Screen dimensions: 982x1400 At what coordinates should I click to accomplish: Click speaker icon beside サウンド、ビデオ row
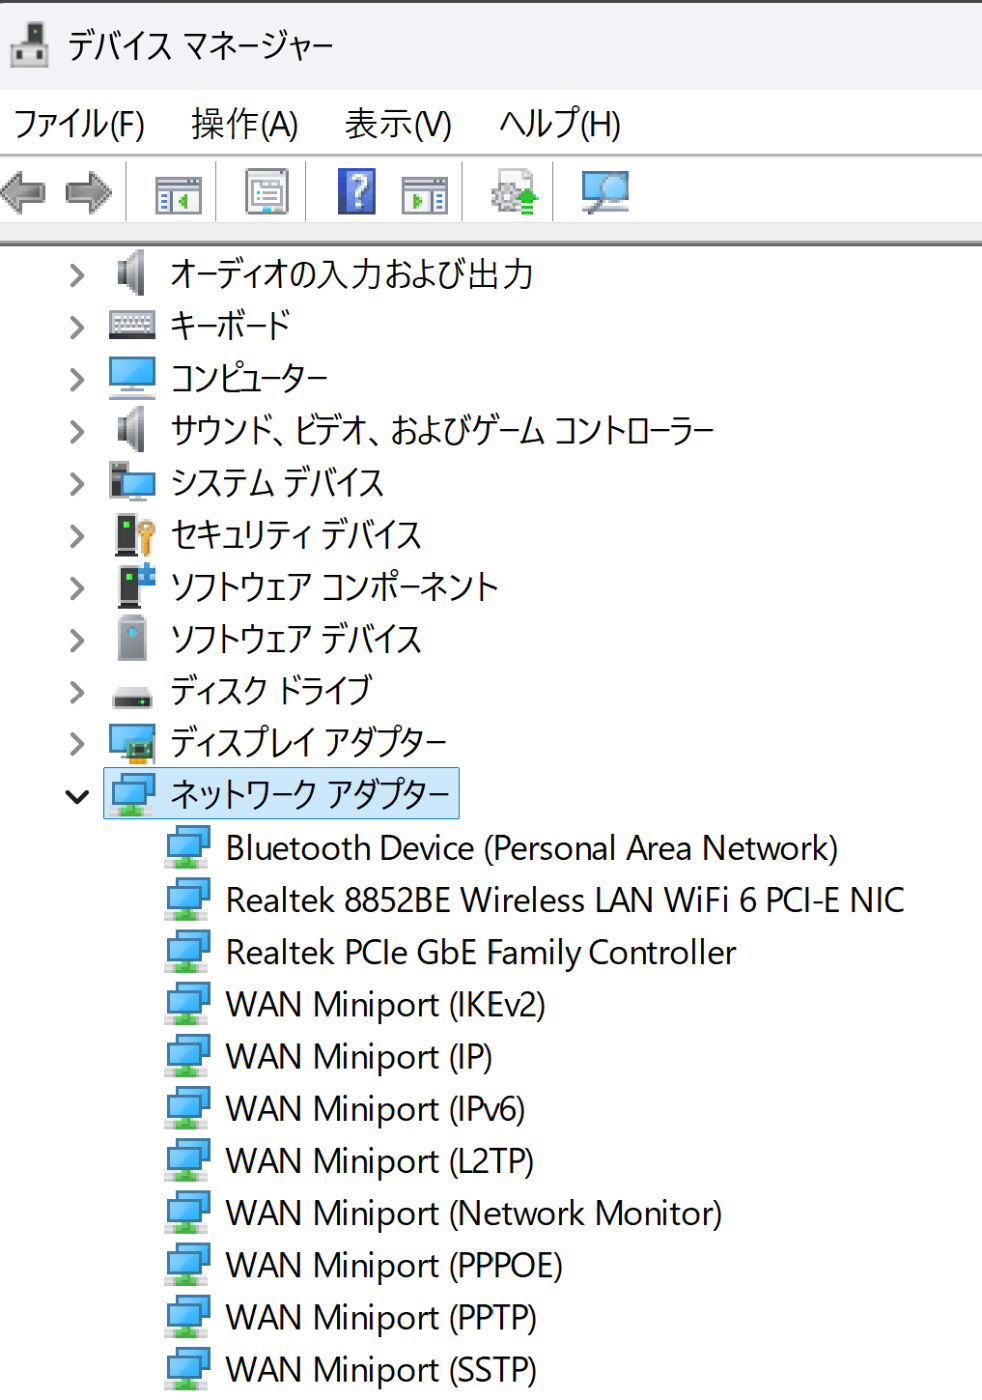pyautogui.click(x=132, y=429)
